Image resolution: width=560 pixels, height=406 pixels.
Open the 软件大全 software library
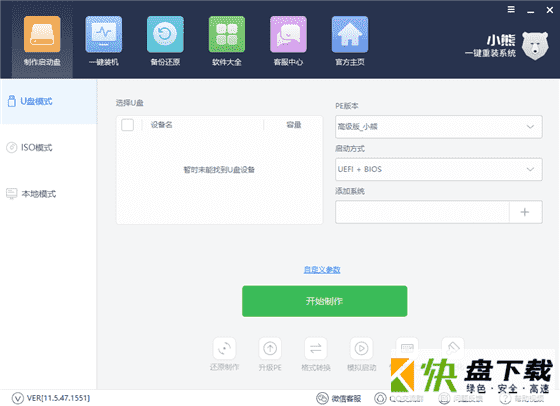pos(227,41)
